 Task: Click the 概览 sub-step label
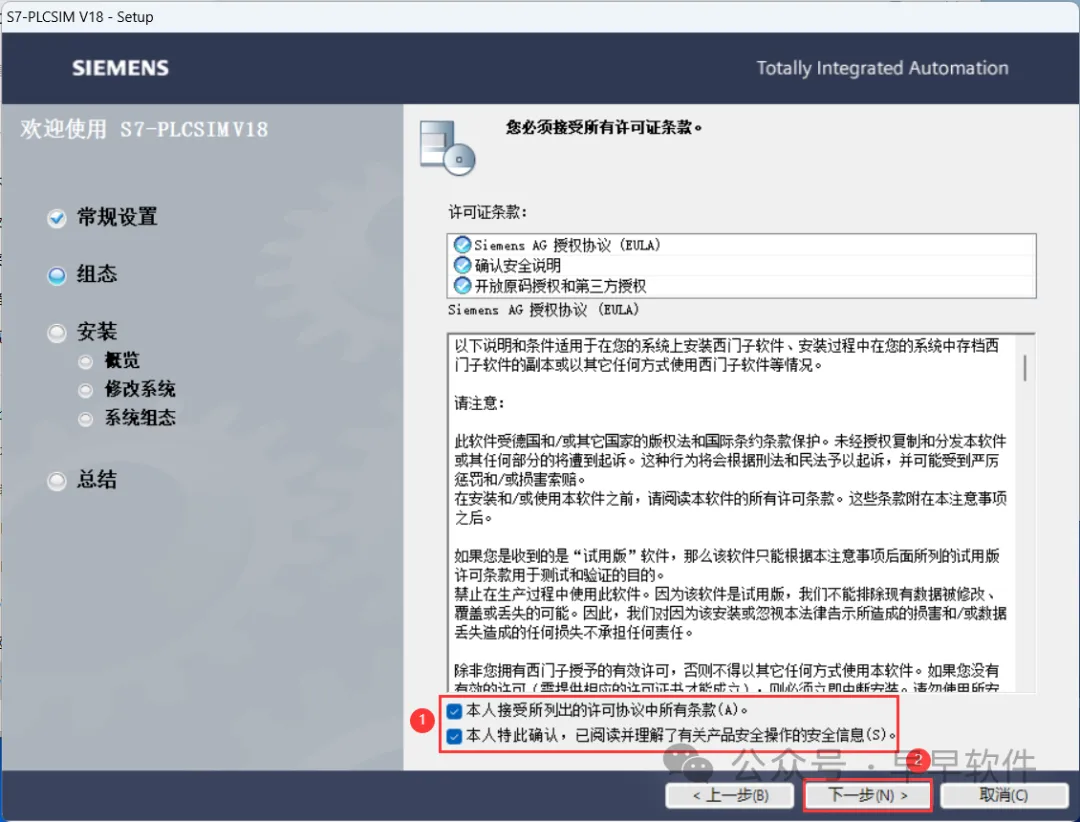tap(122, 360)
